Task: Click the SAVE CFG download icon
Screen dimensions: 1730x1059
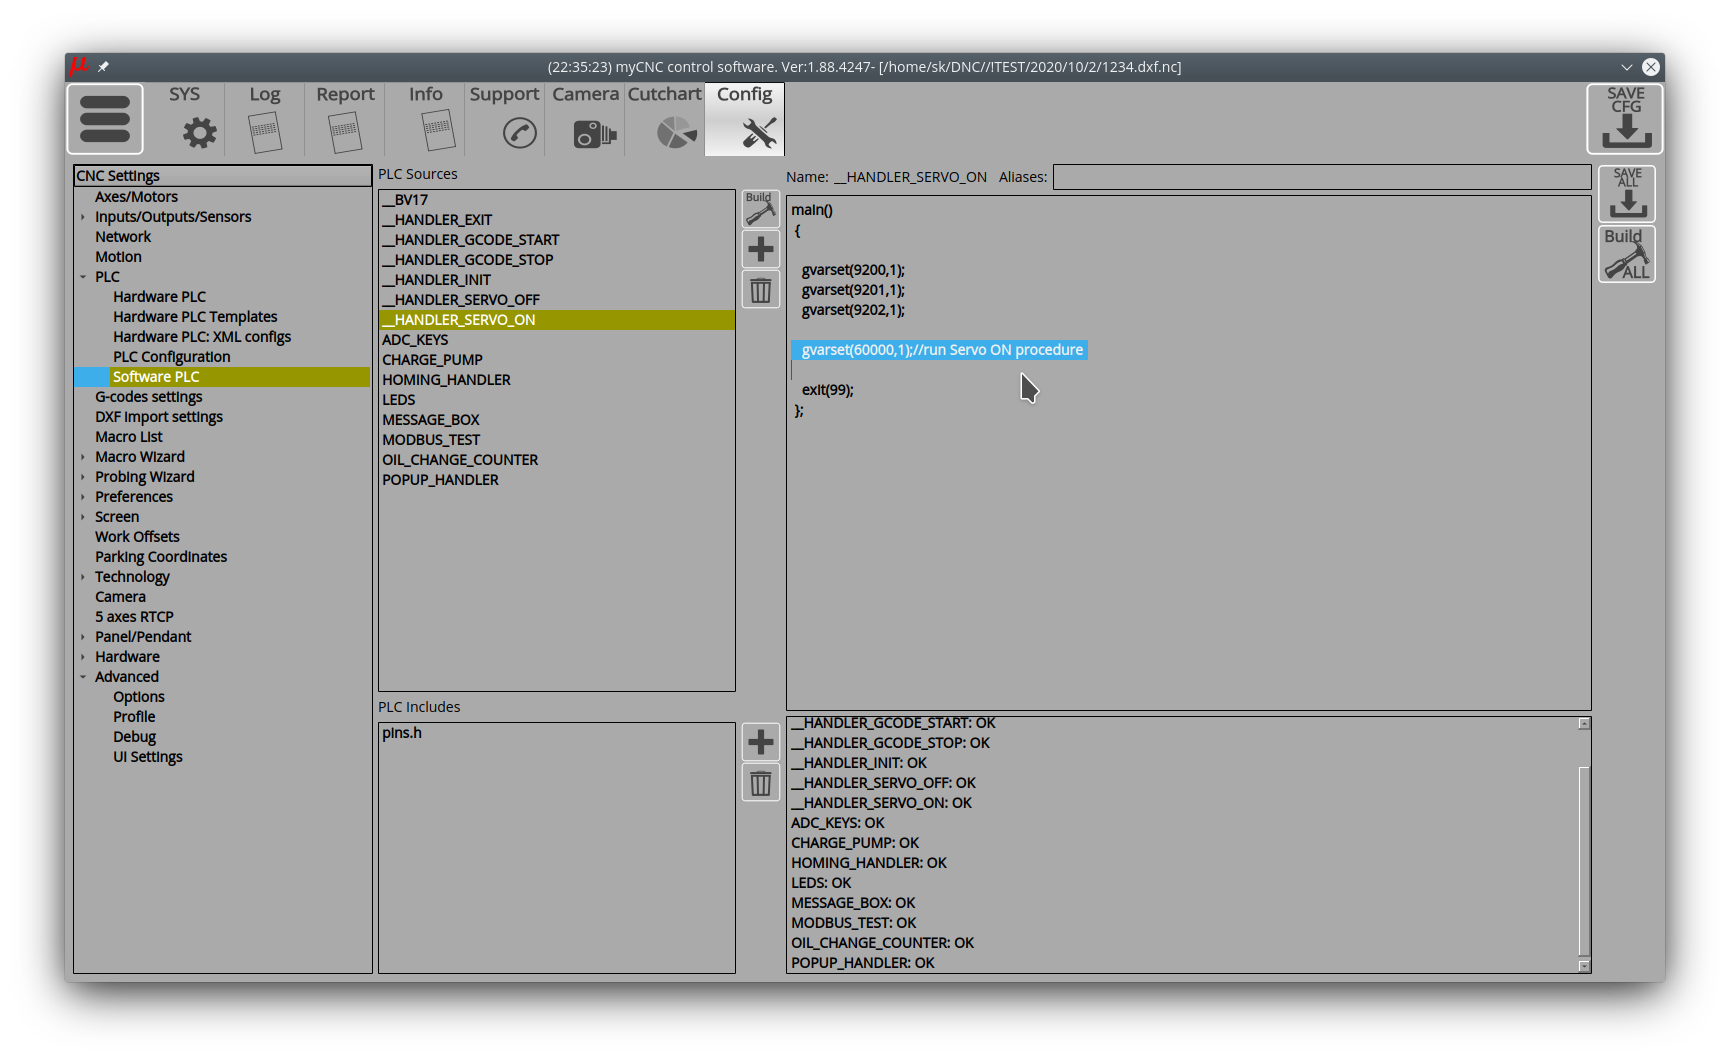Action: pyautogui.click(x=1625, y=119)
